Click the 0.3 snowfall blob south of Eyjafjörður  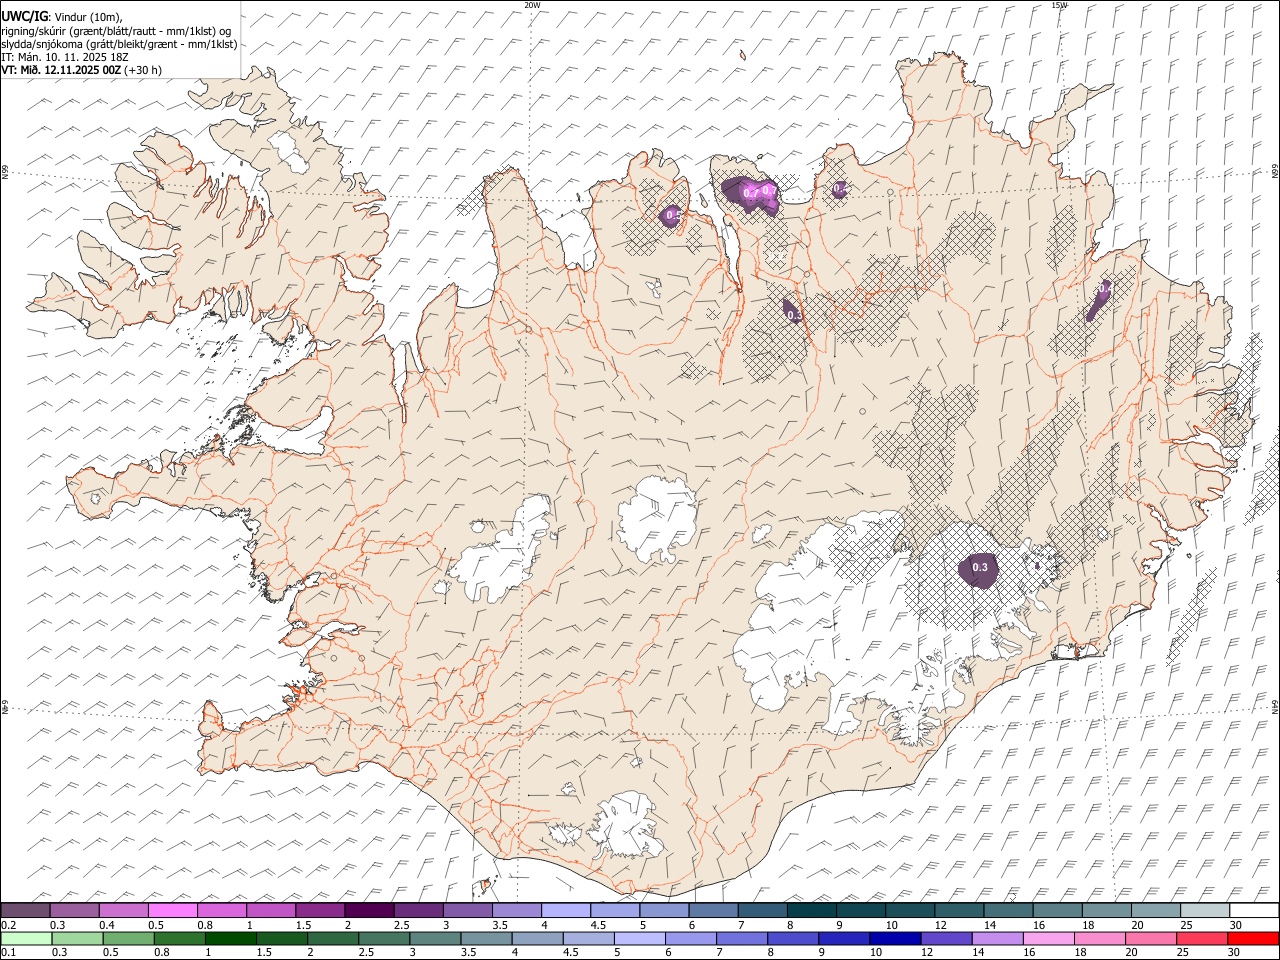pos(791,312)
